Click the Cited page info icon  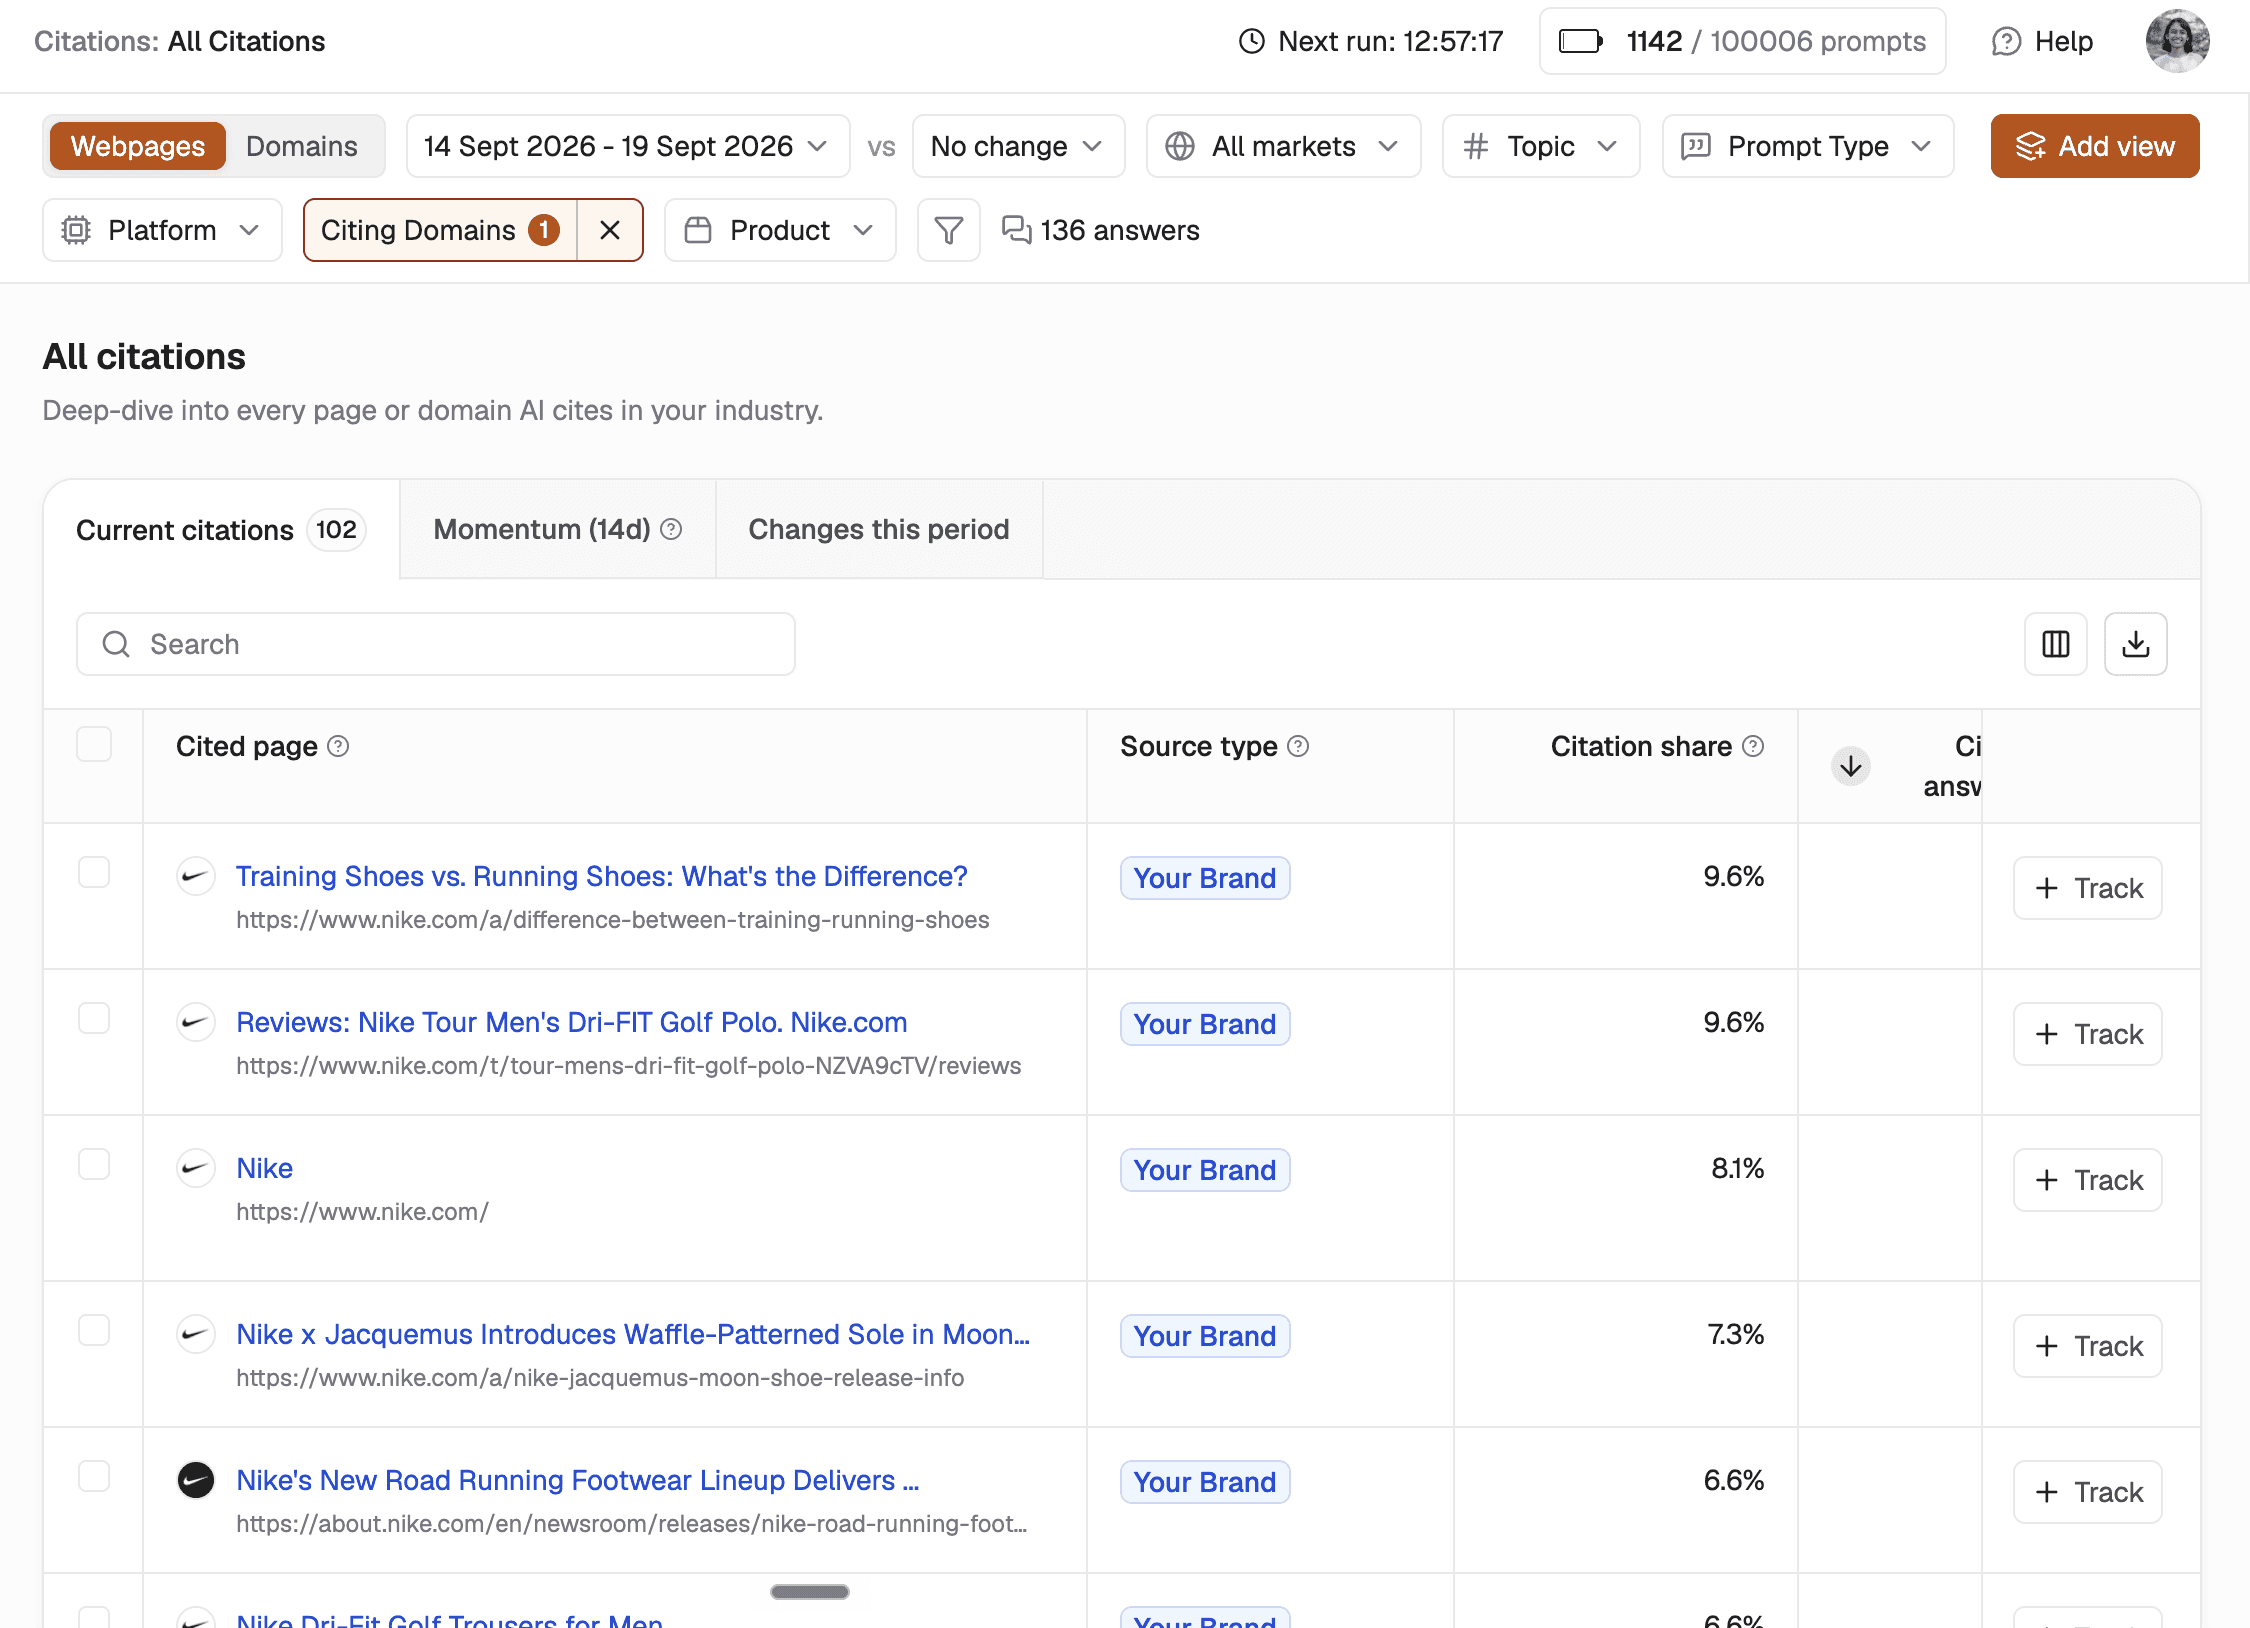click(339, 746)
